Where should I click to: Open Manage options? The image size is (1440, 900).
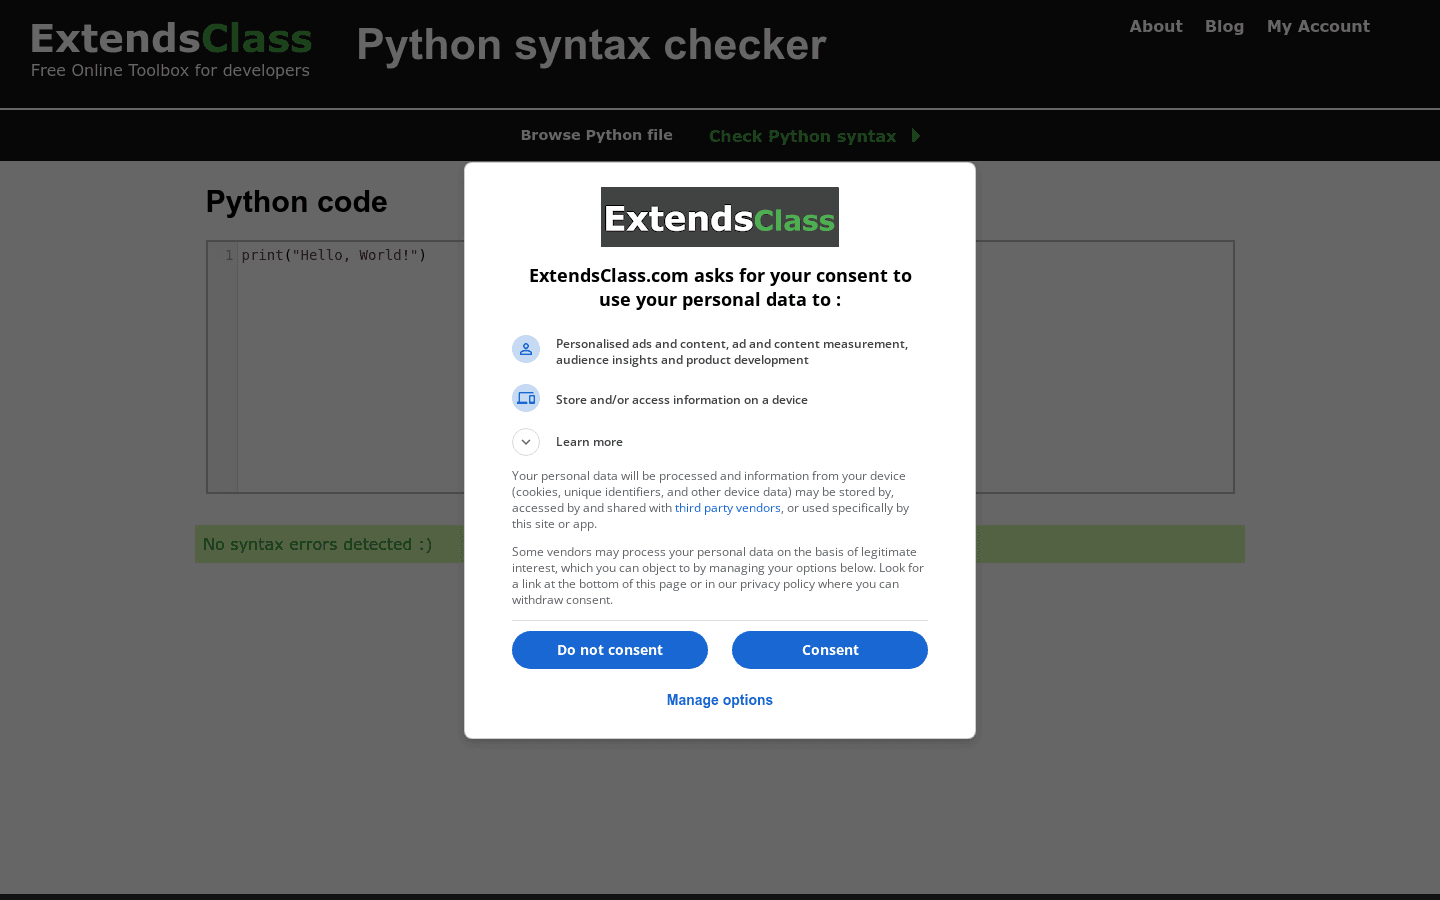[x=719, y=700]
